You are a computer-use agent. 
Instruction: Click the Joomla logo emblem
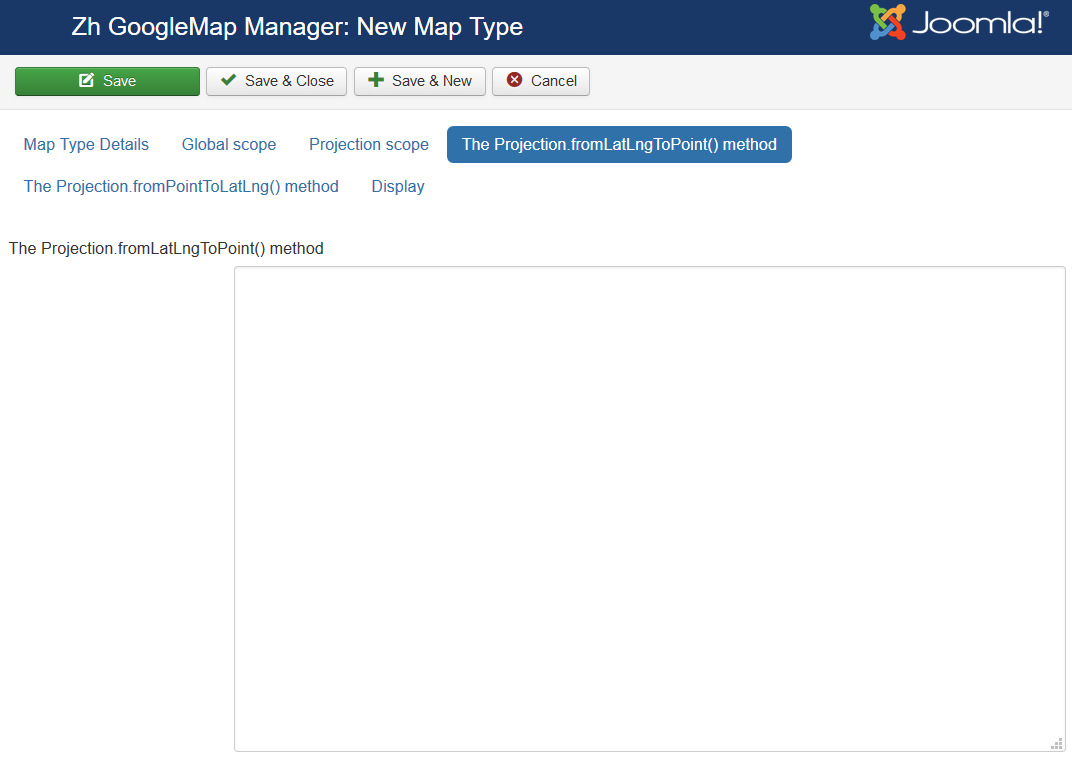coord(888,23)
